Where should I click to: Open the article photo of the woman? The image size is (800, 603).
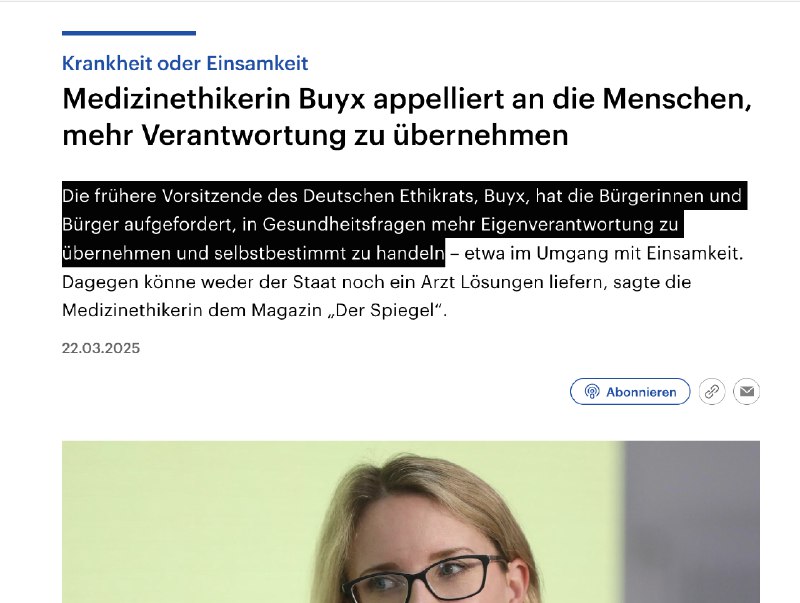tap(411, 522)
